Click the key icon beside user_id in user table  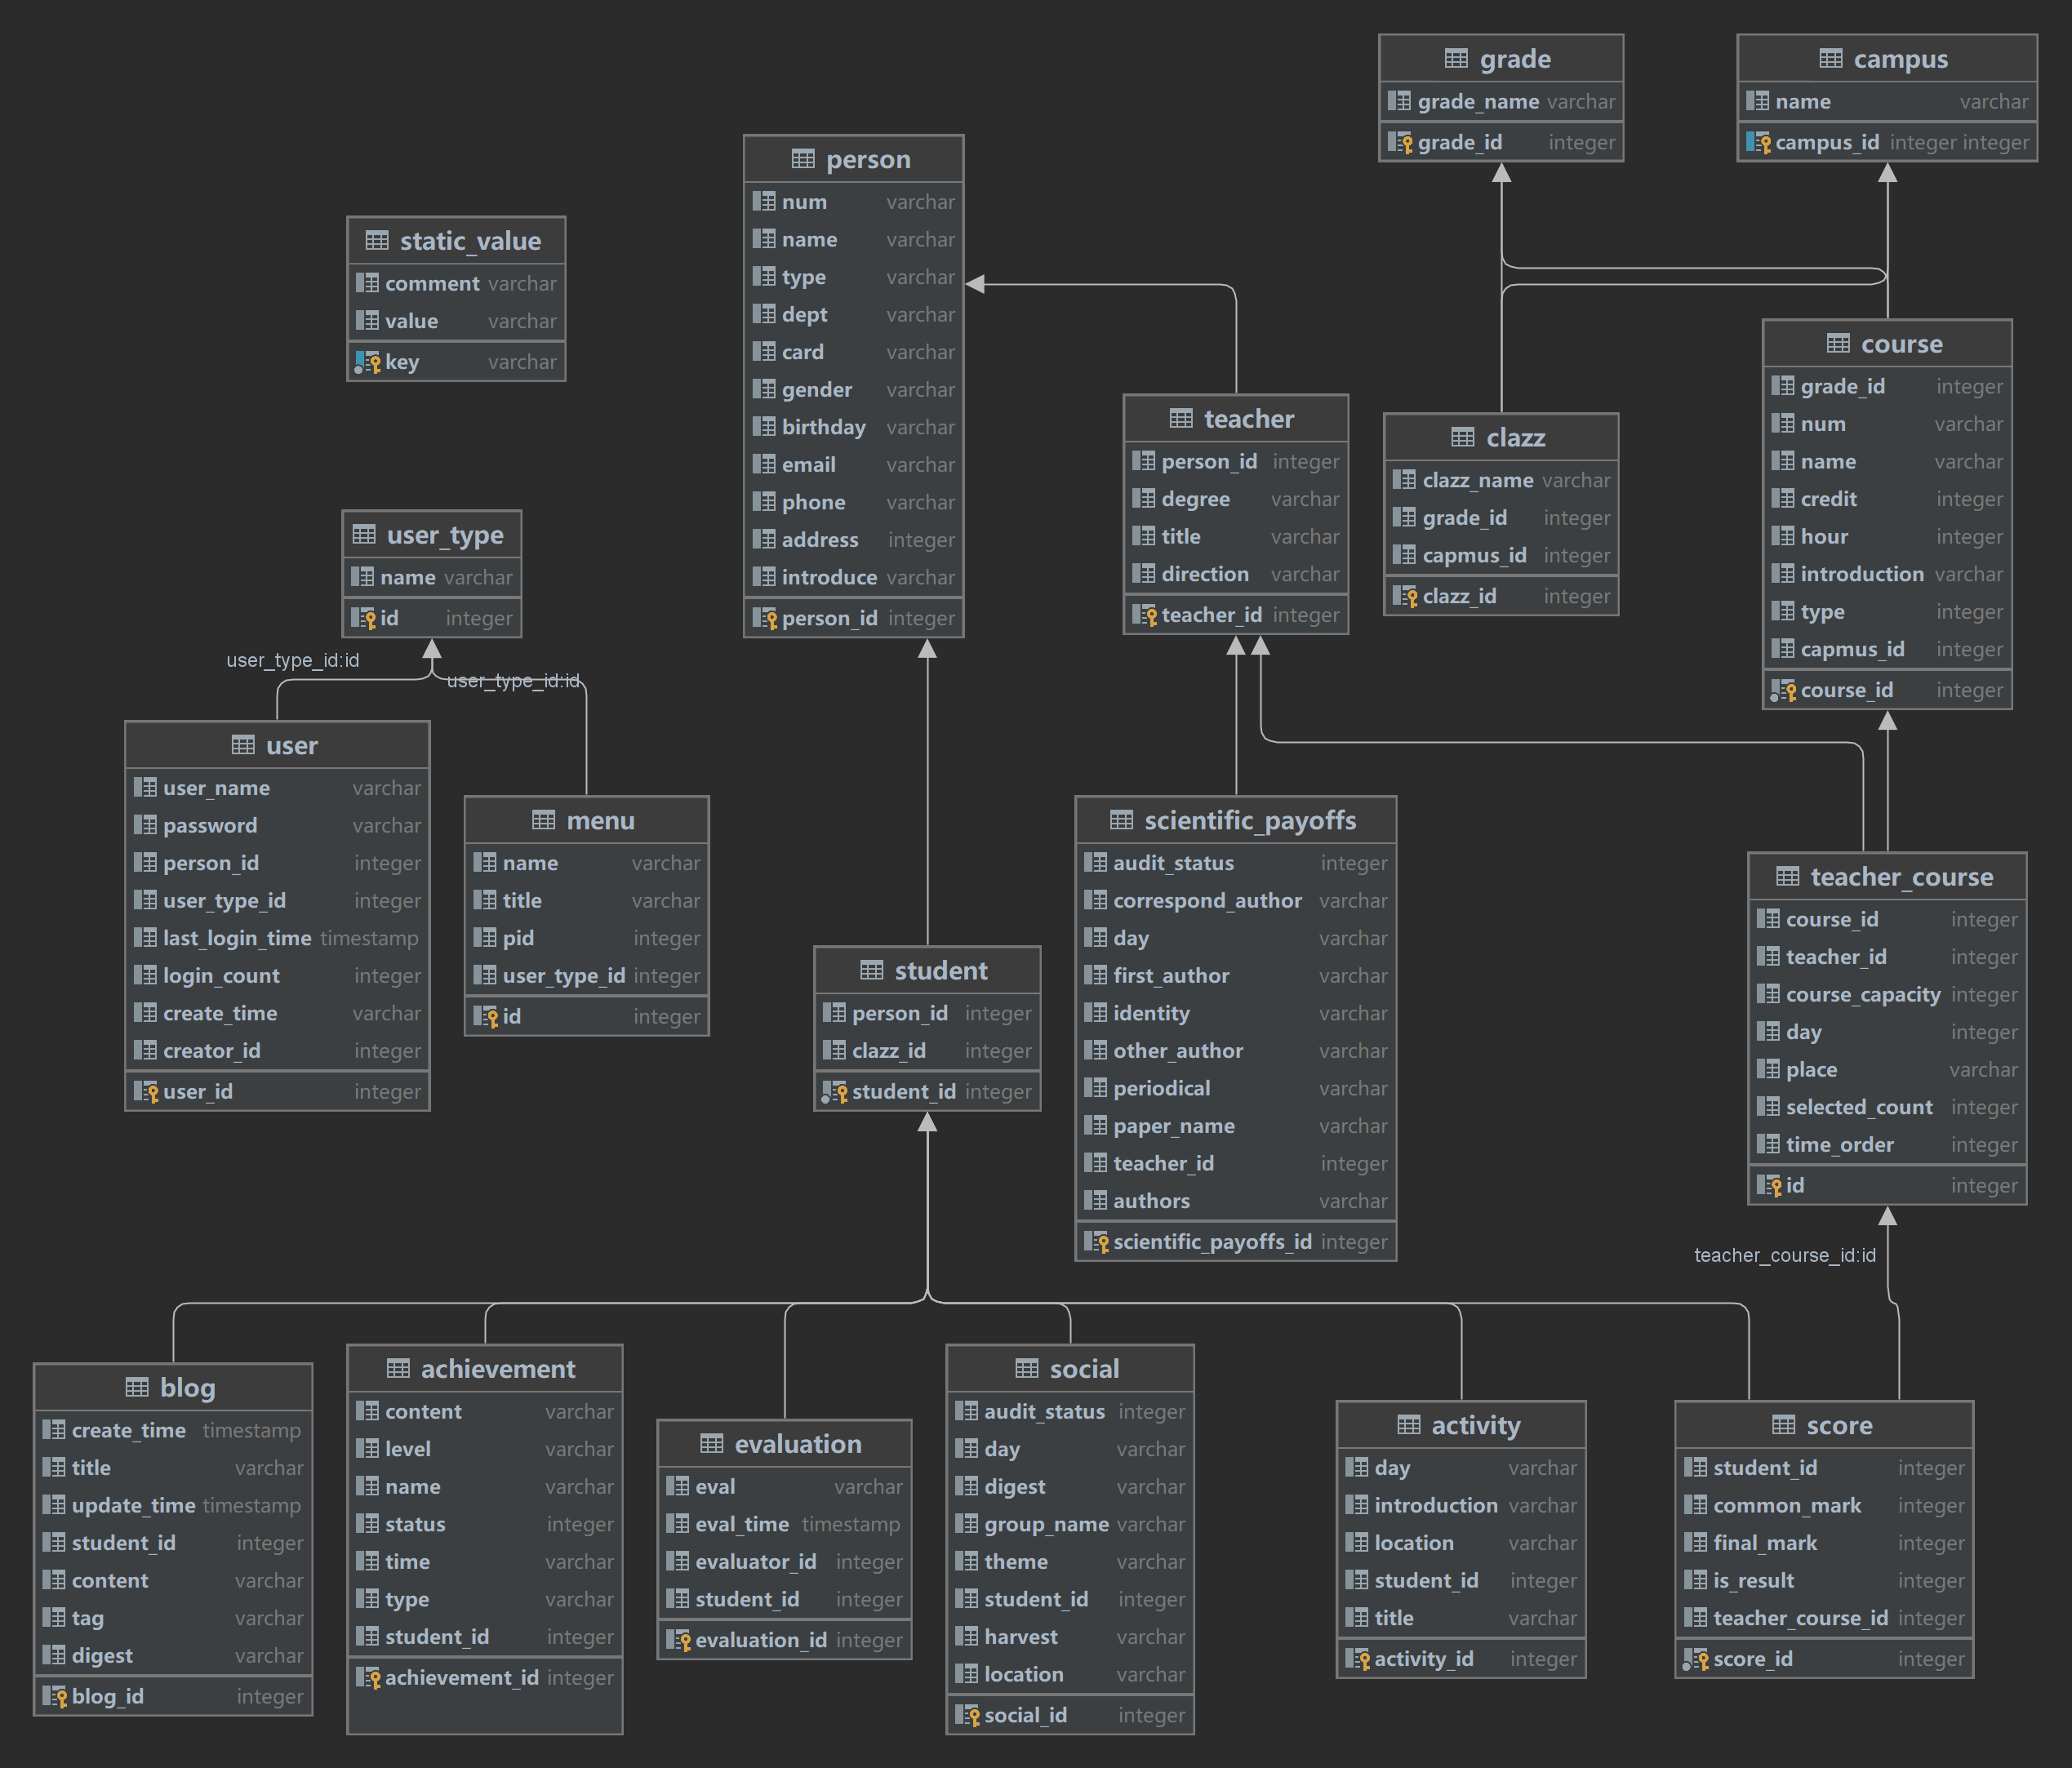tap(146, 1092)
